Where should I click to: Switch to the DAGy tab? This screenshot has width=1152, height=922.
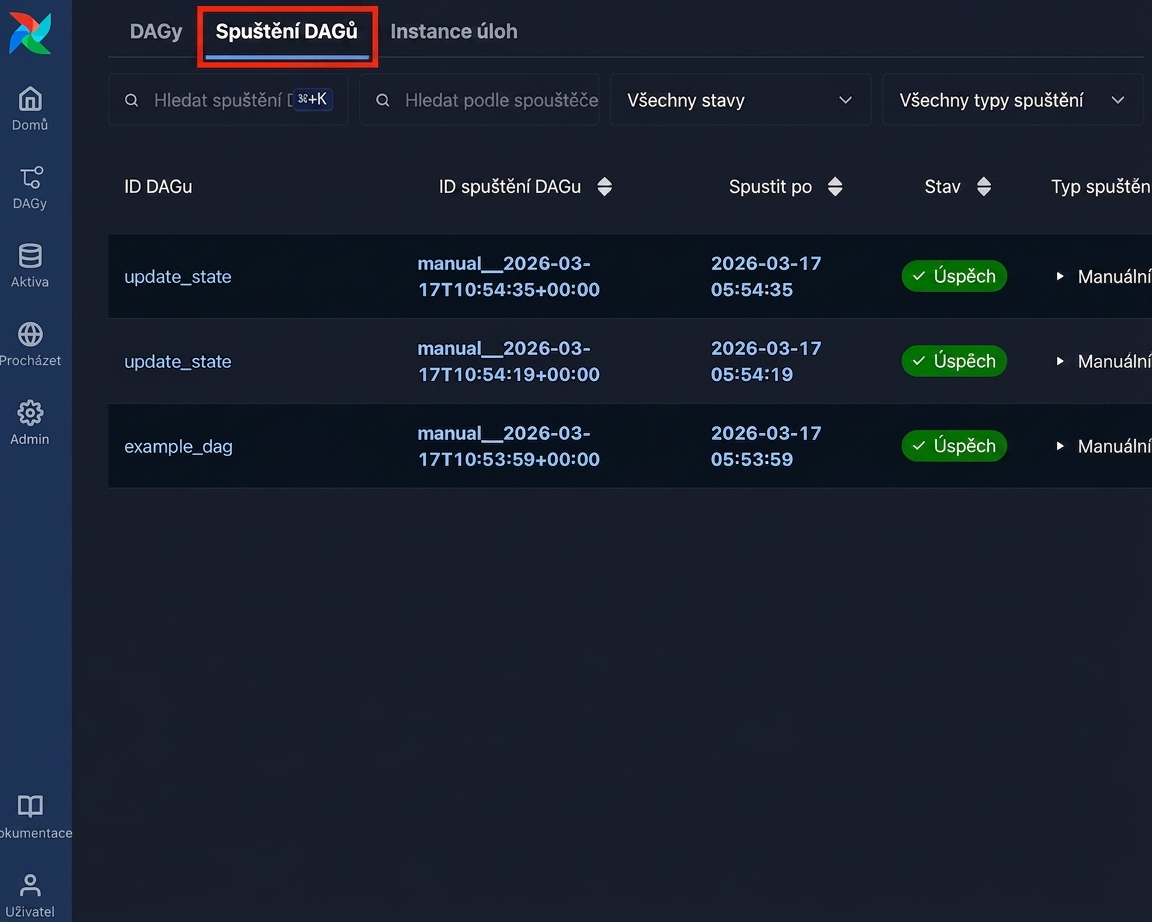pyautogui.click(x=156, y=32)
